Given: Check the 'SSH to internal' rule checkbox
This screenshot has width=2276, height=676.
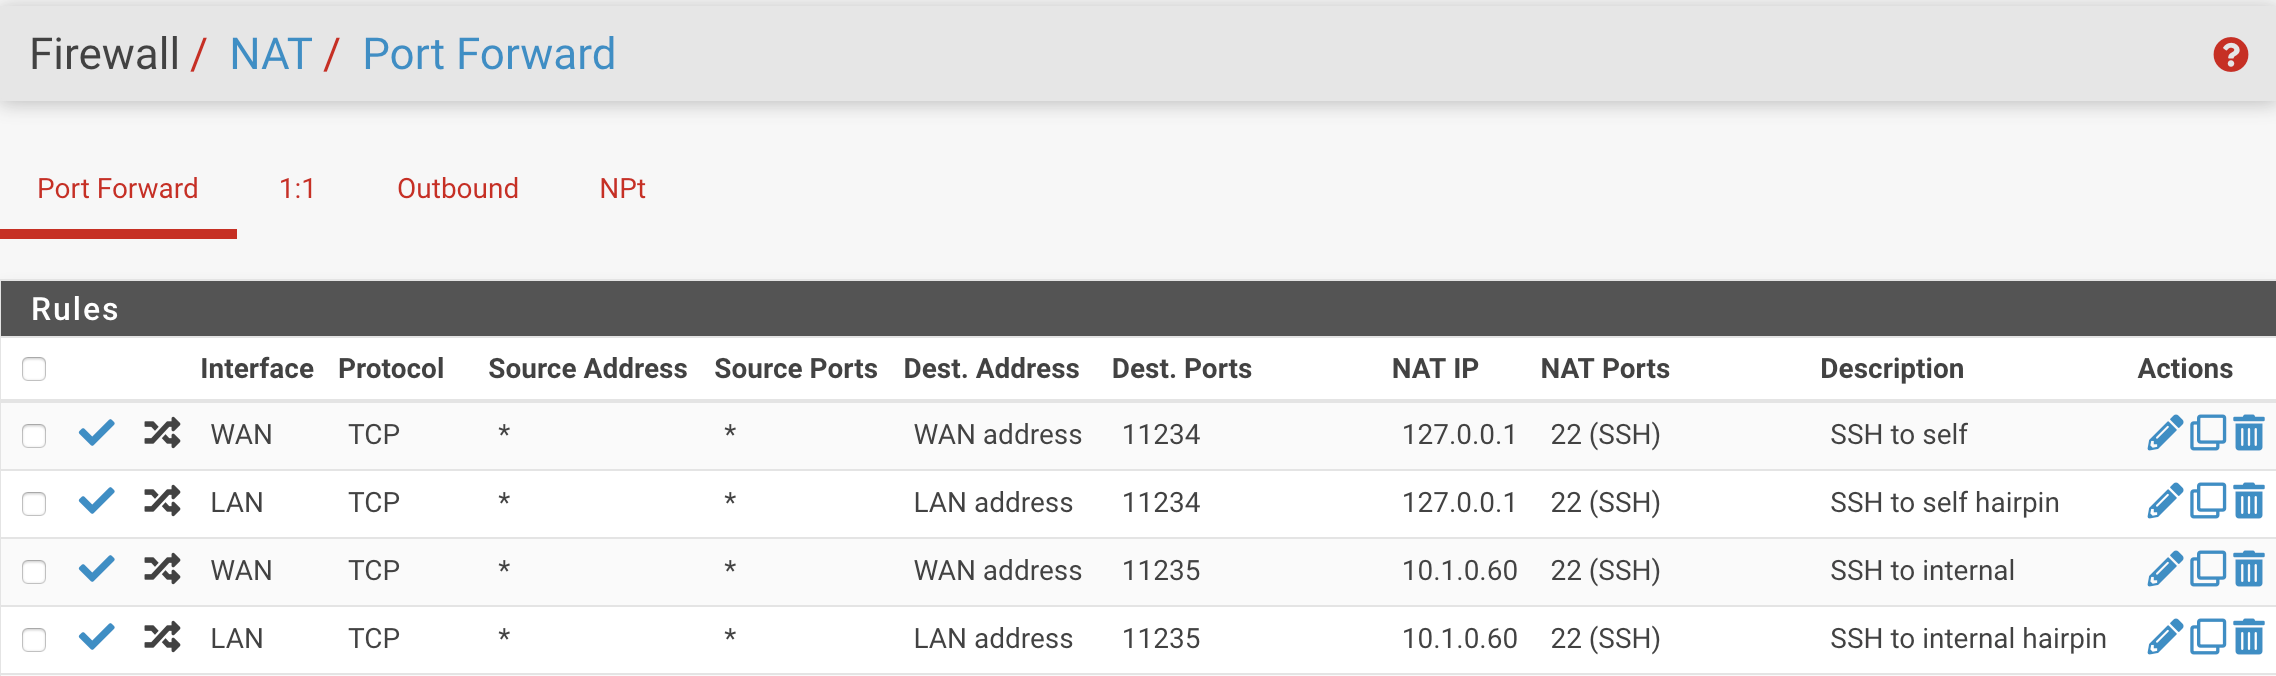Looking at the screenshot, I should [x=34, y=571].
